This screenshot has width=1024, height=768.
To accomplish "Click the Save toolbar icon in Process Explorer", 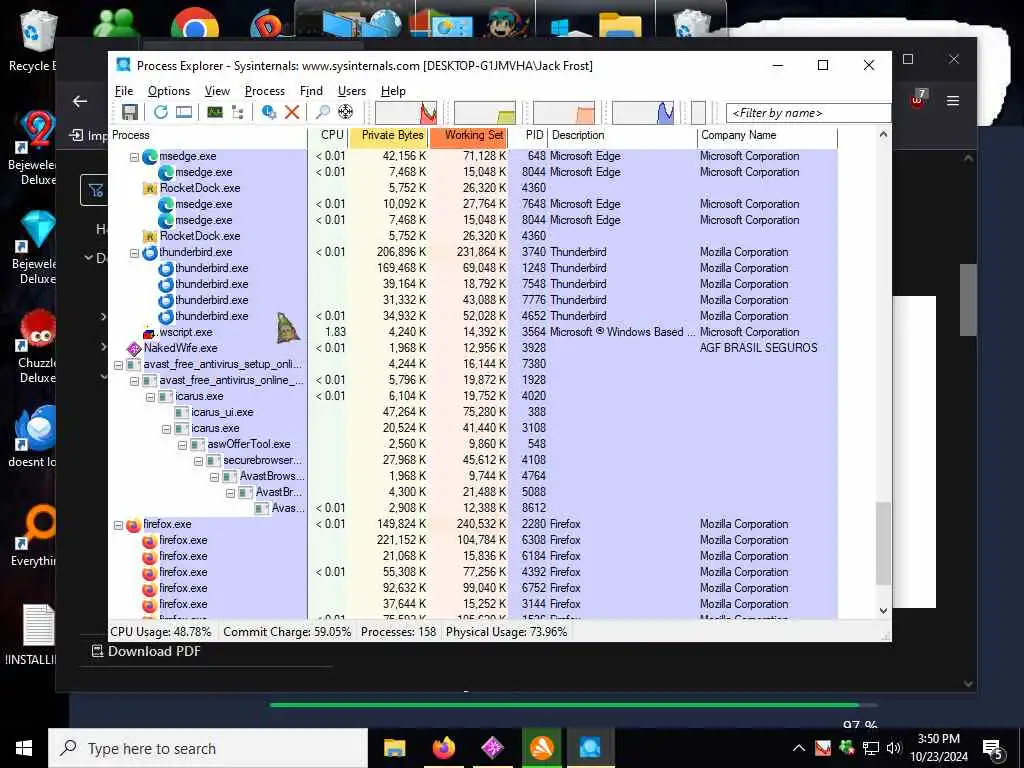I will coord(129,112).
